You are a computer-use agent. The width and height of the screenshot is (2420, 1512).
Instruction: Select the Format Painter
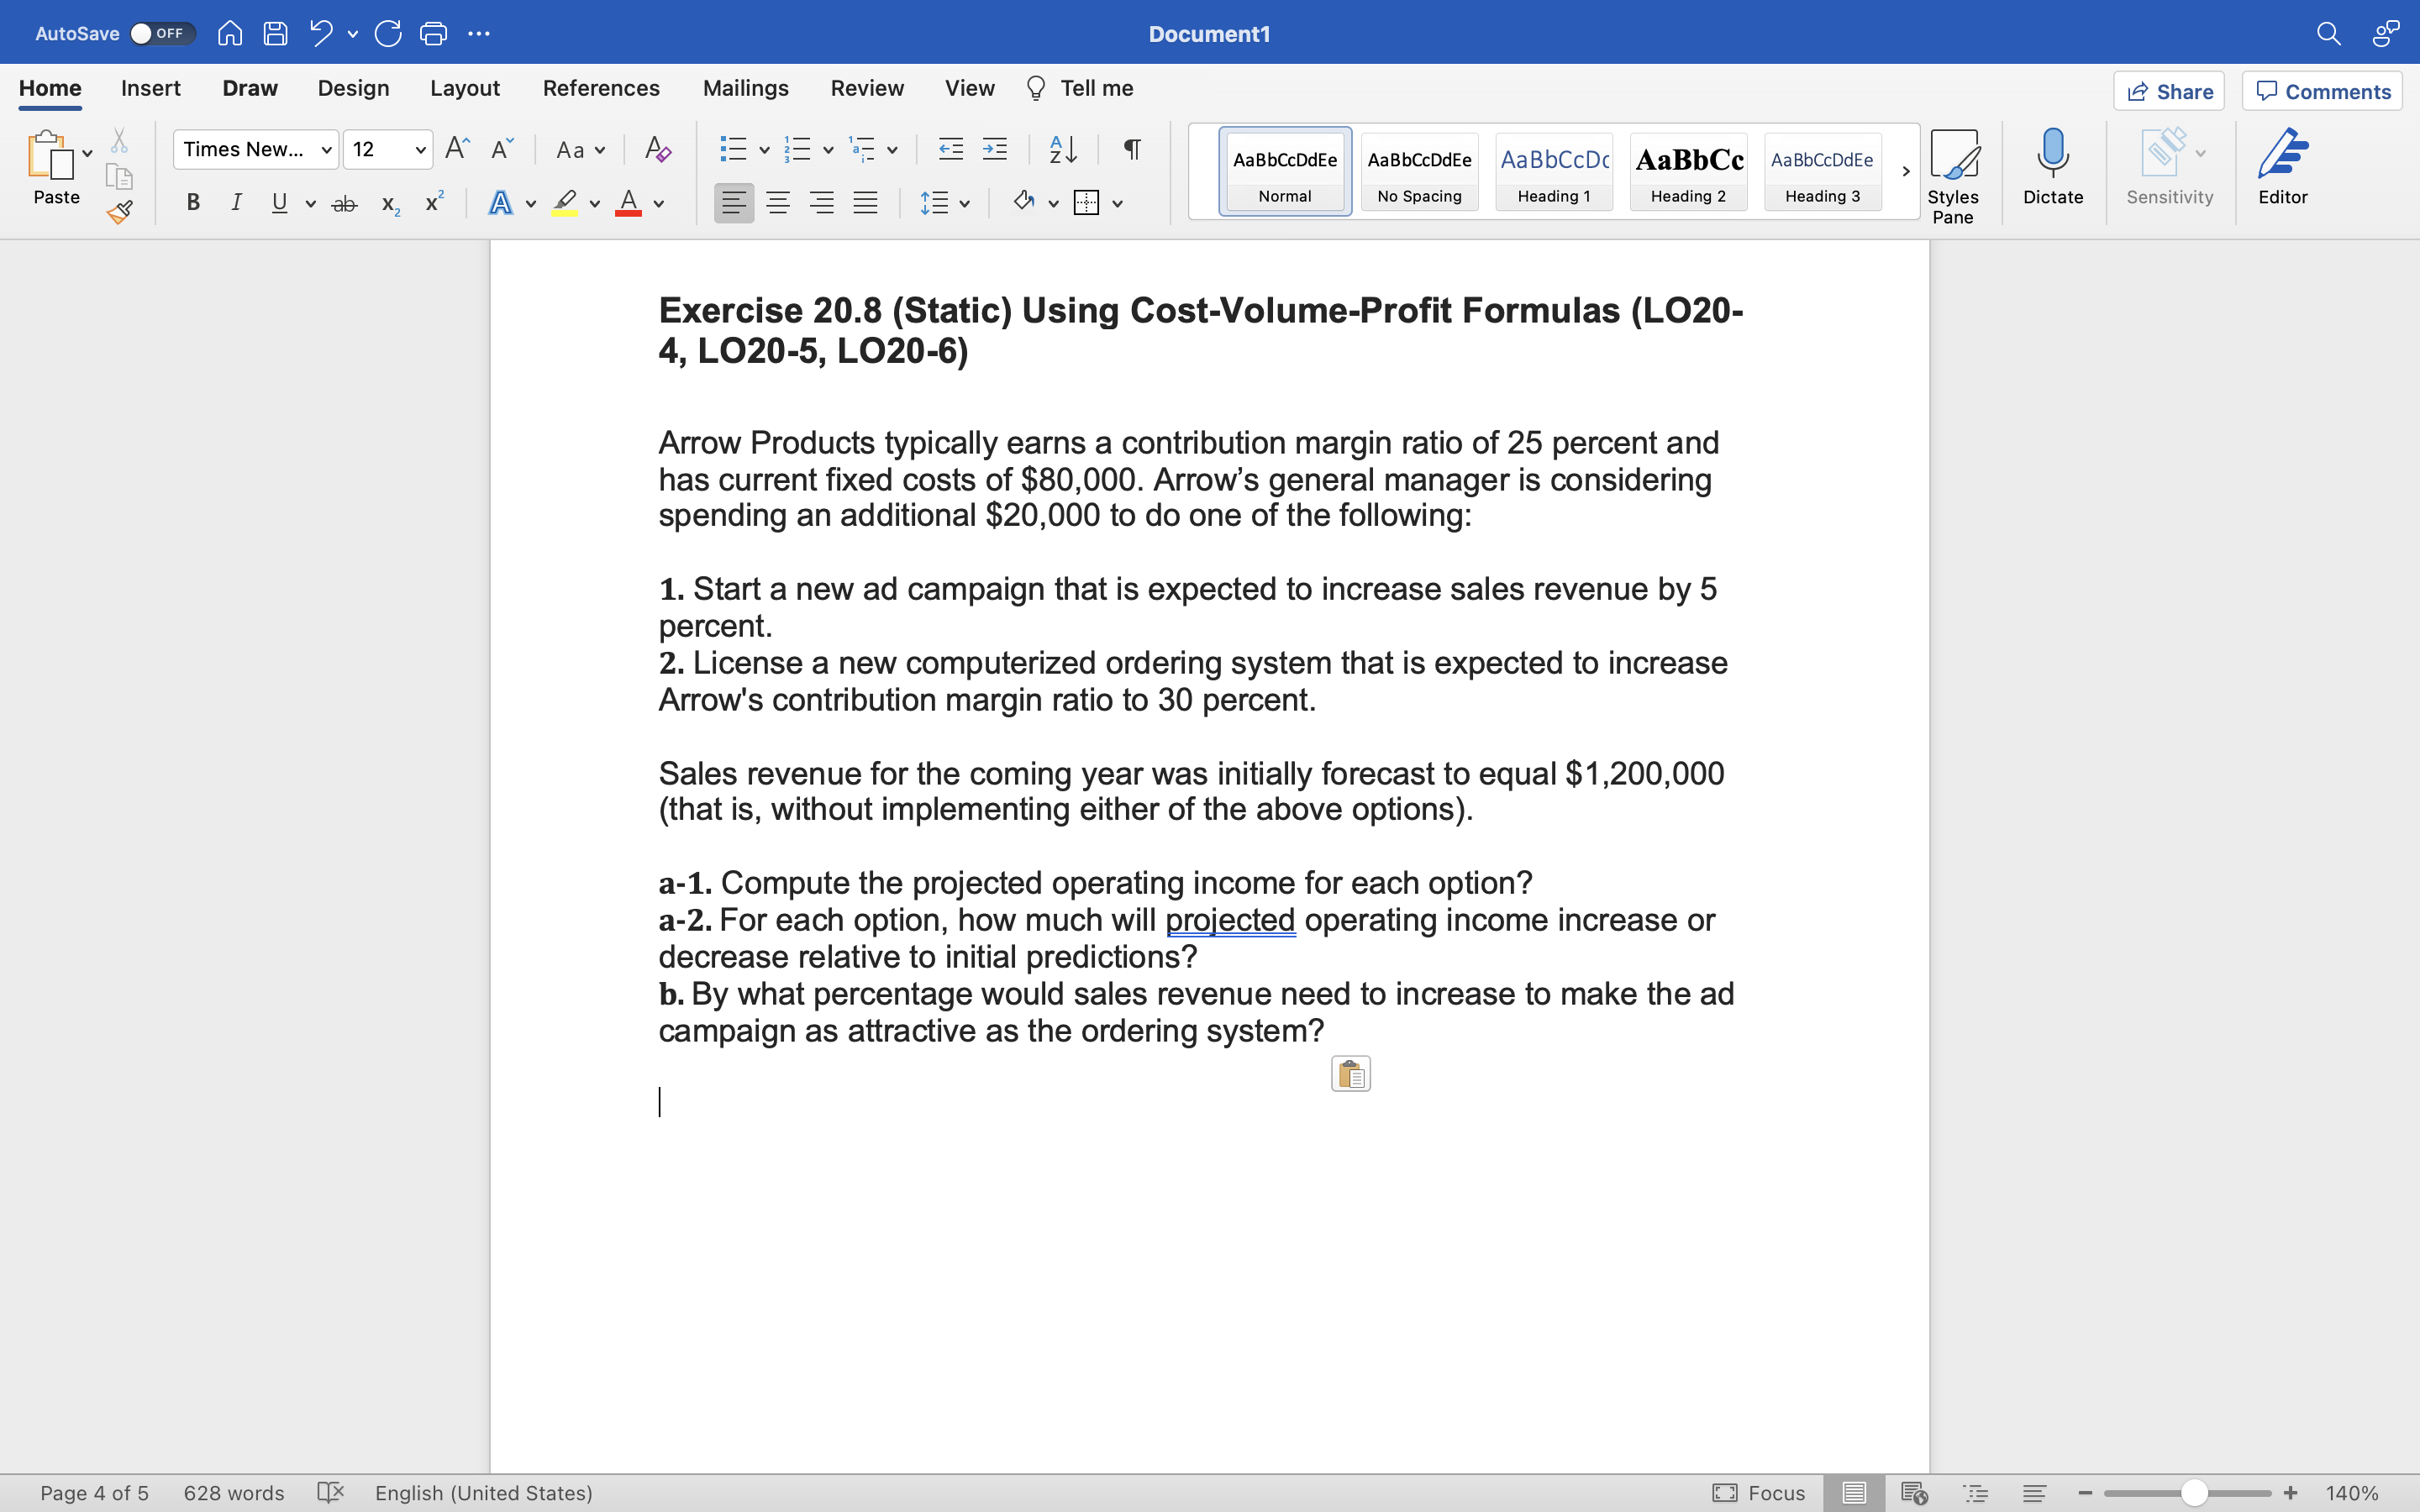[120, 213]
